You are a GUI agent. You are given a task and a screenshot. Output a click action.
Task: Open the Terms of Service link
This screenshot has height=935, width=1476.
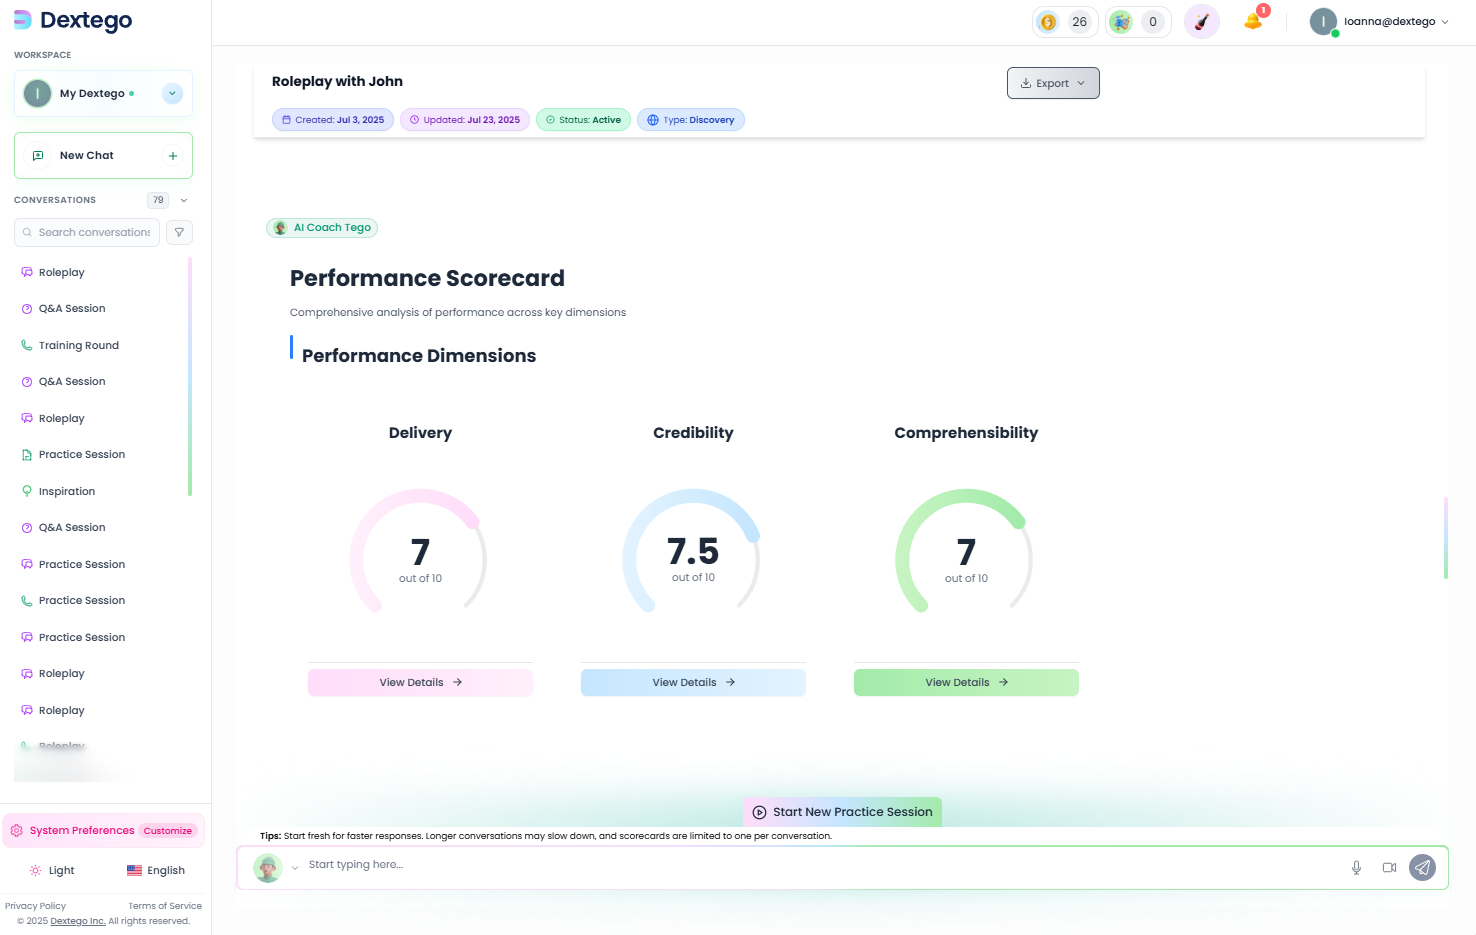click(x=165, y=906)
